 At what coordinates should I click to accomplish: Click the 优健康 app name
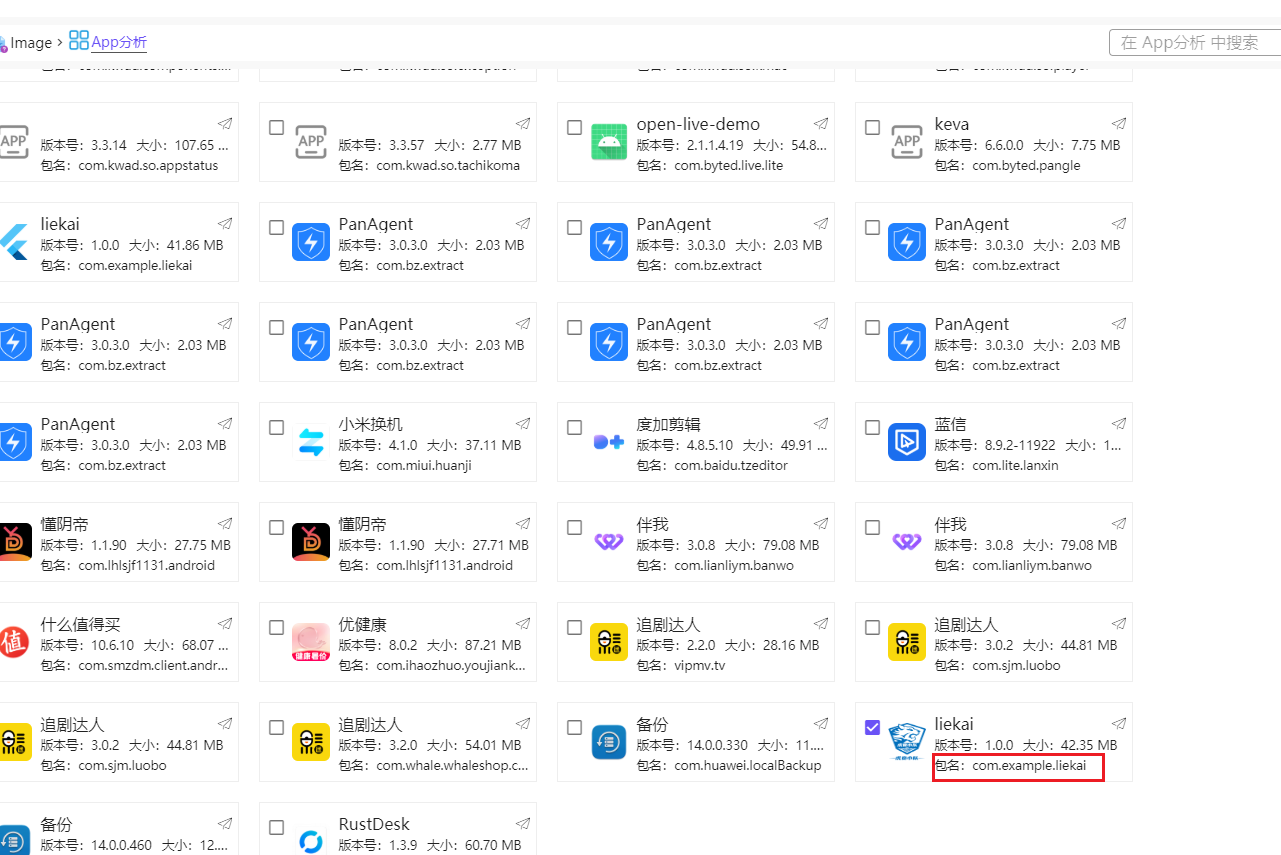(363, 624)
